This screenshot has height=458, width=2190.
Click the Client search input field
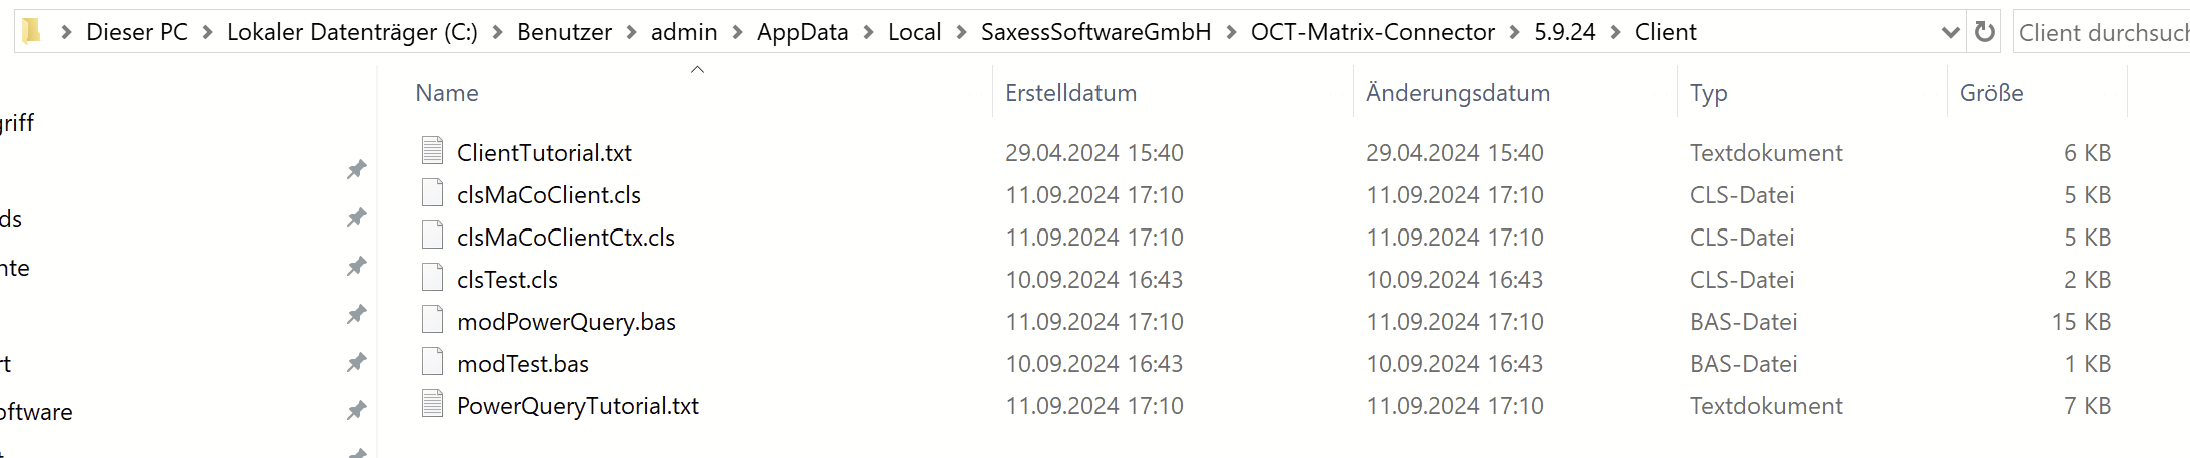click(x=2100, y=32)
